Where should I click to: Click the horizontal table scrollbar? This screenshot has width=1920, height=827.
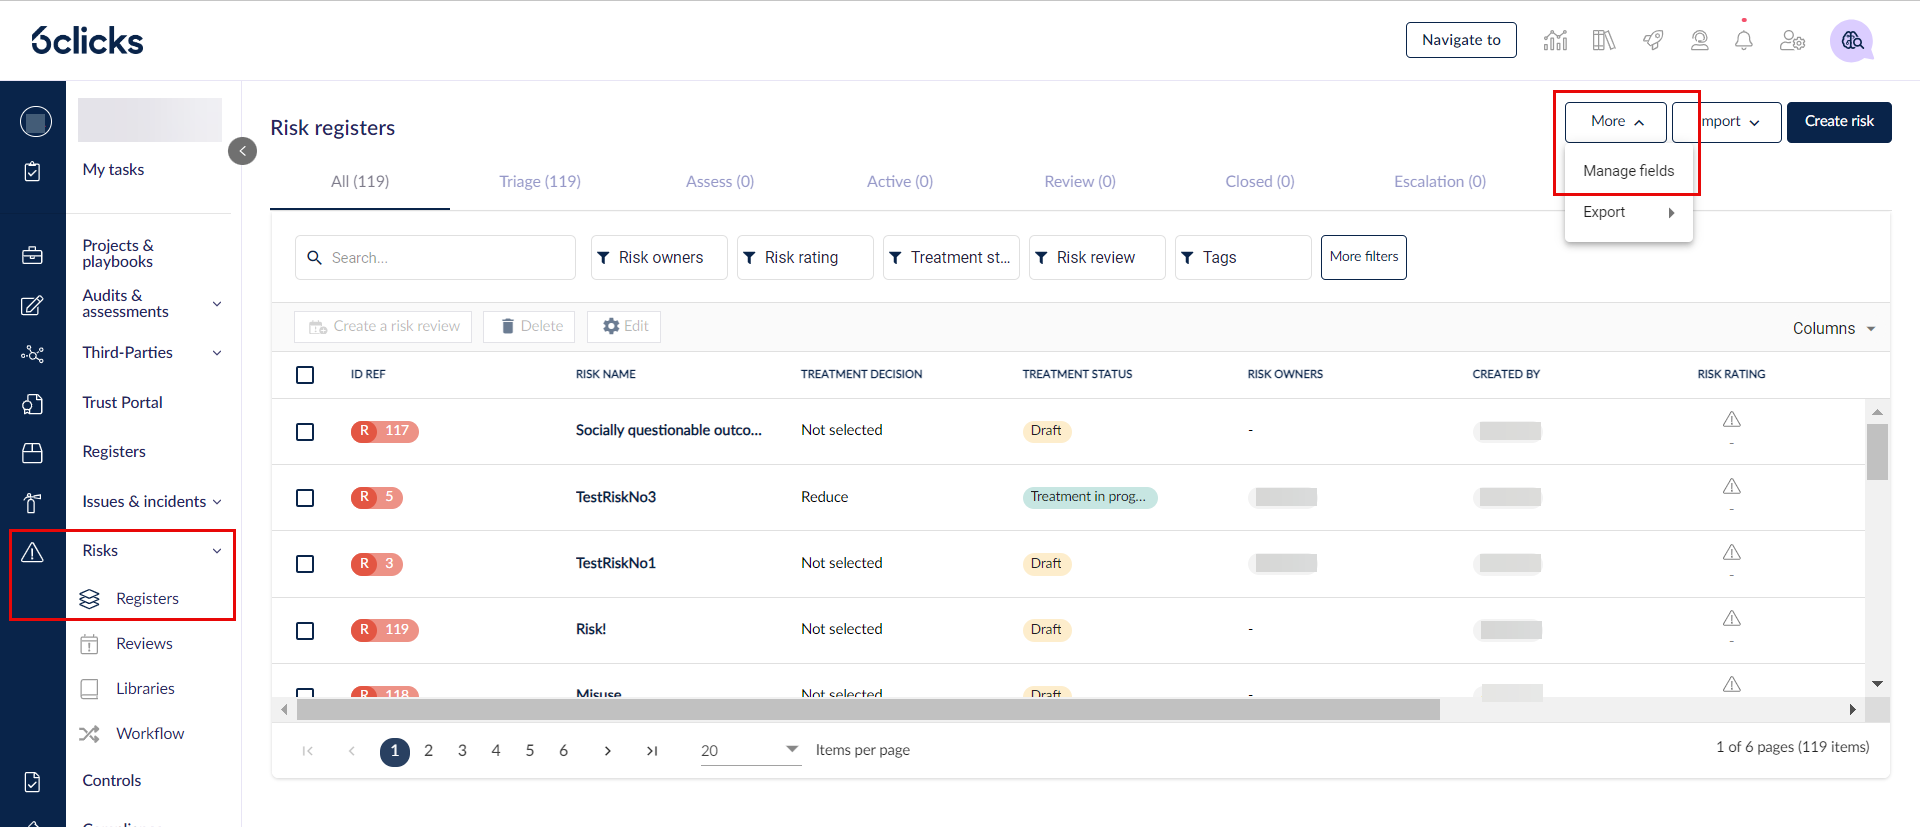(868, 710)
